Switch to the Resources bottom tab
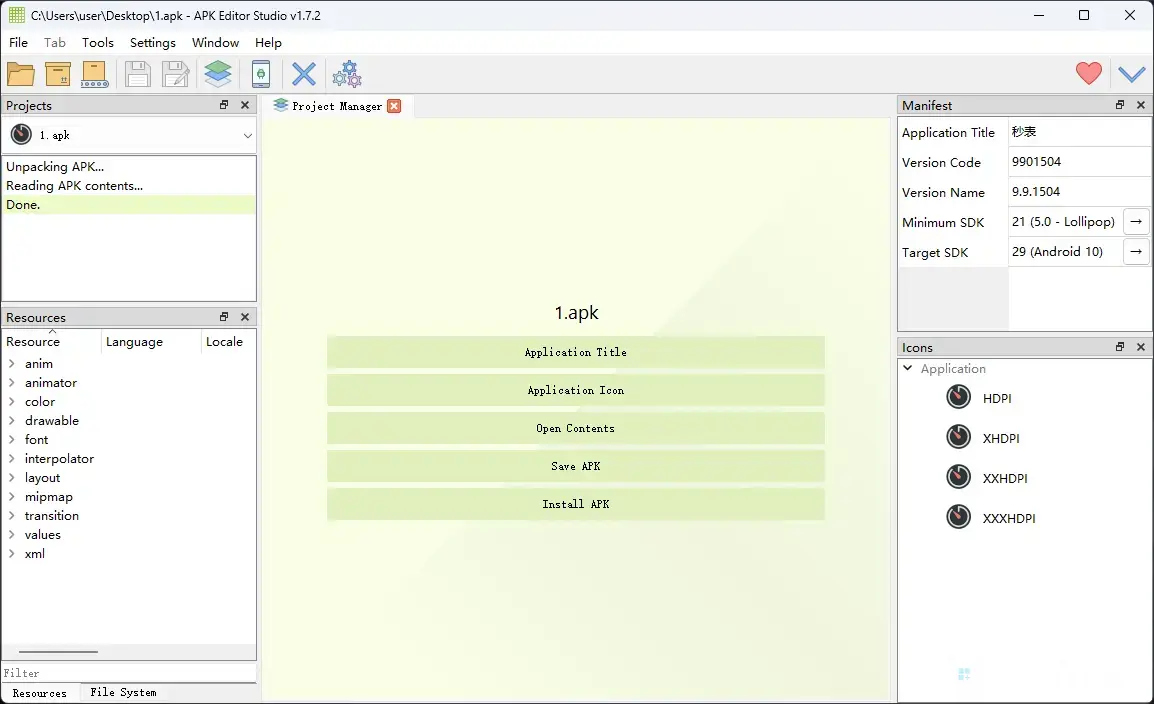Screen dimensions: 1154x704 point(39,693)
